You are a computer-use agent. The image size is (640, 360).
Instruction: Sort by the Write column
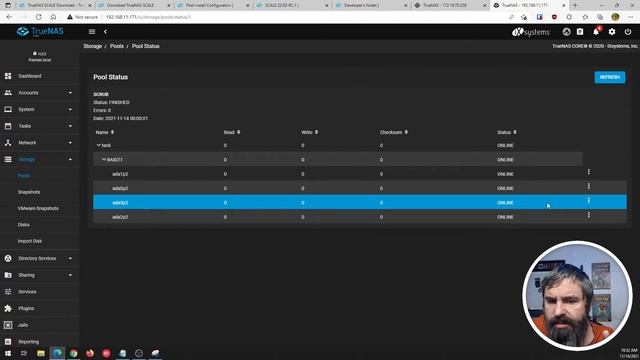pyautogui.click(x=309, y=132)
